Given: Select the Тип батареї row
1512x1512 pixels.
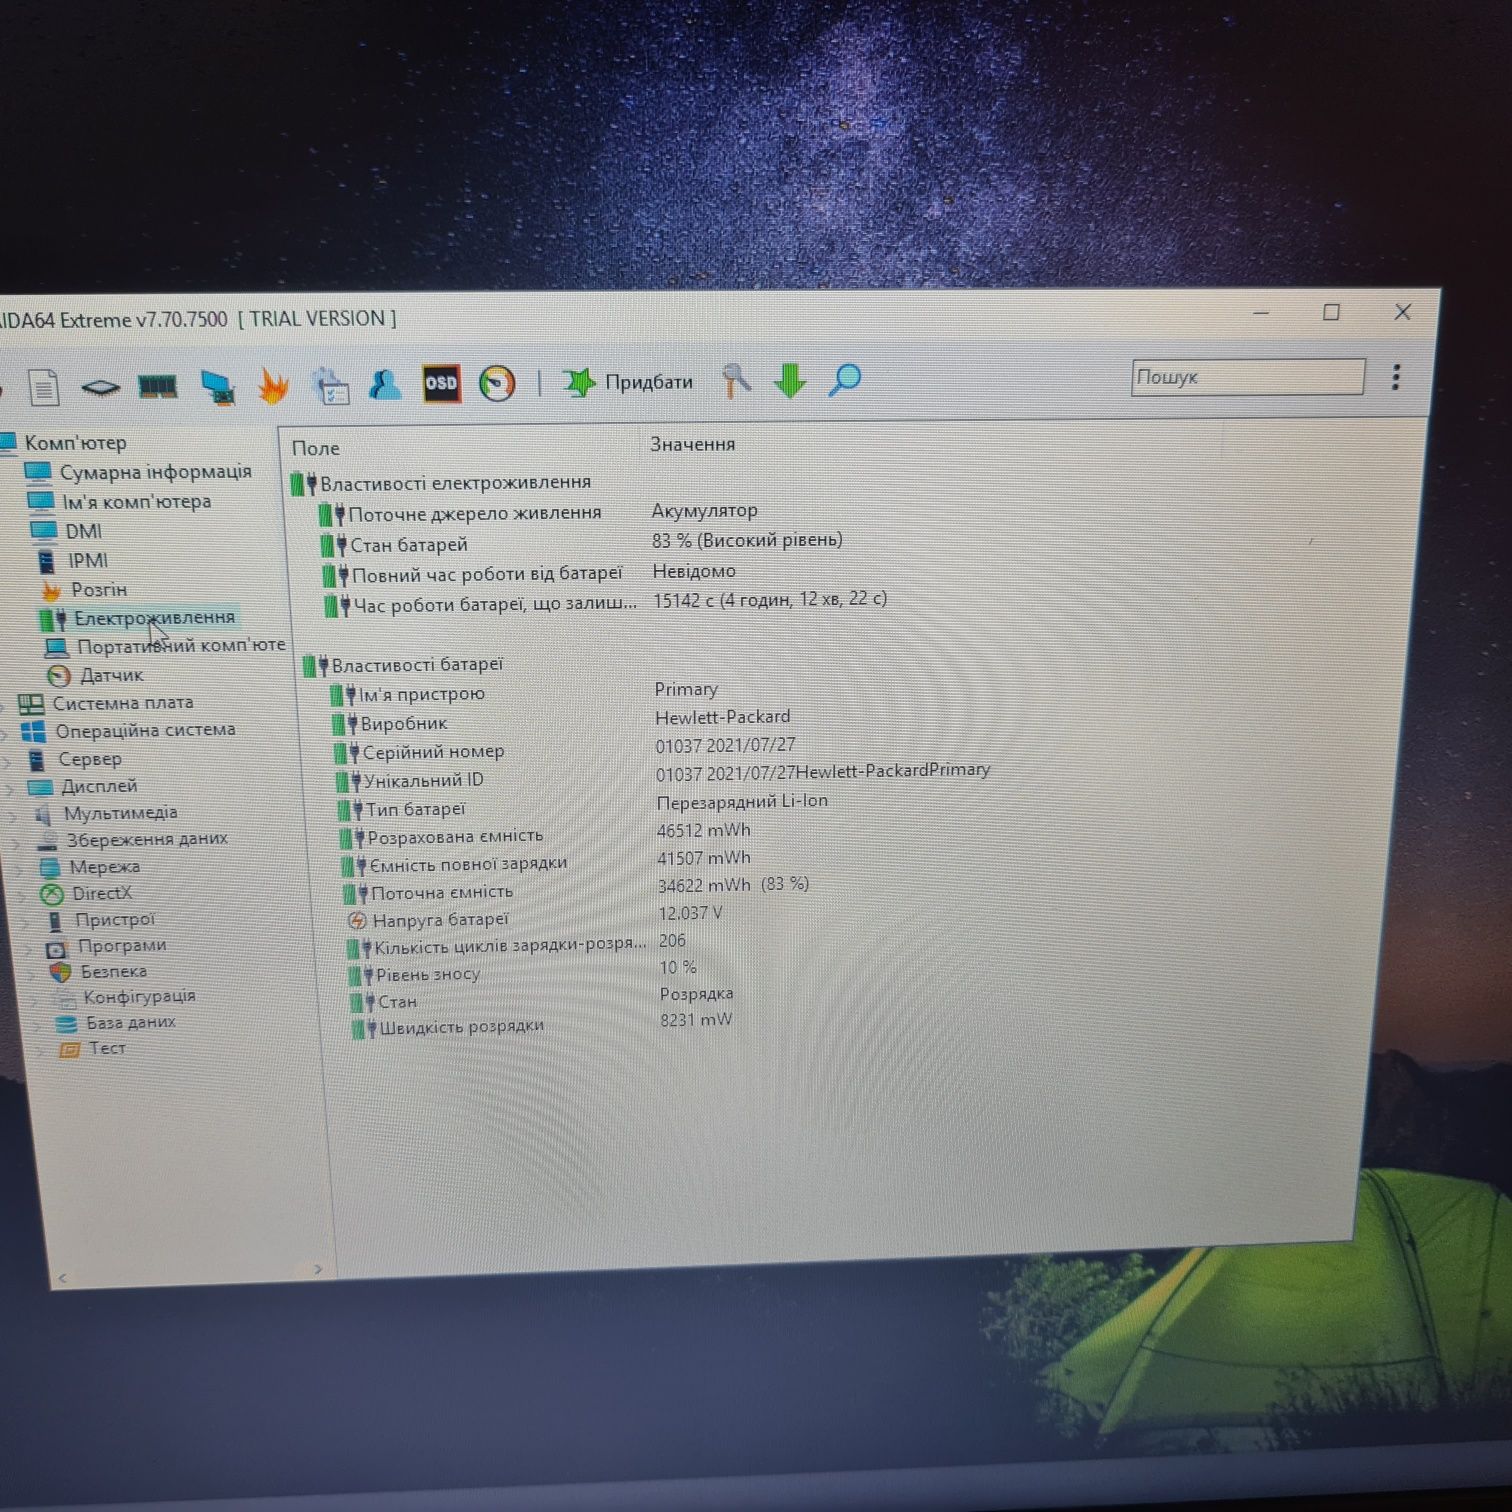Looking at the screenshot, I should tap(583, 806).
